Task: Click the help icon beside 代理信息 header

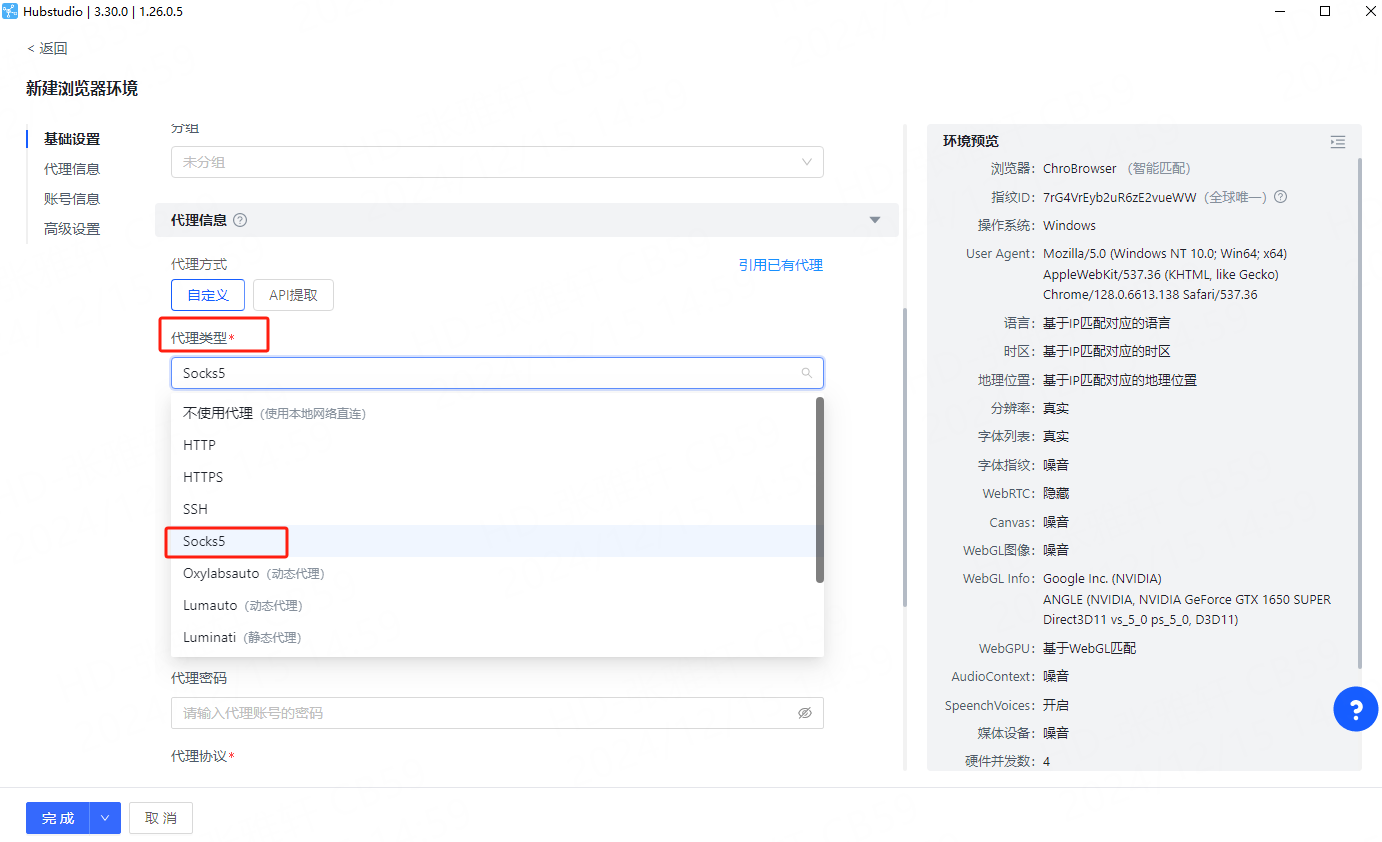Action: coord(240,220)
